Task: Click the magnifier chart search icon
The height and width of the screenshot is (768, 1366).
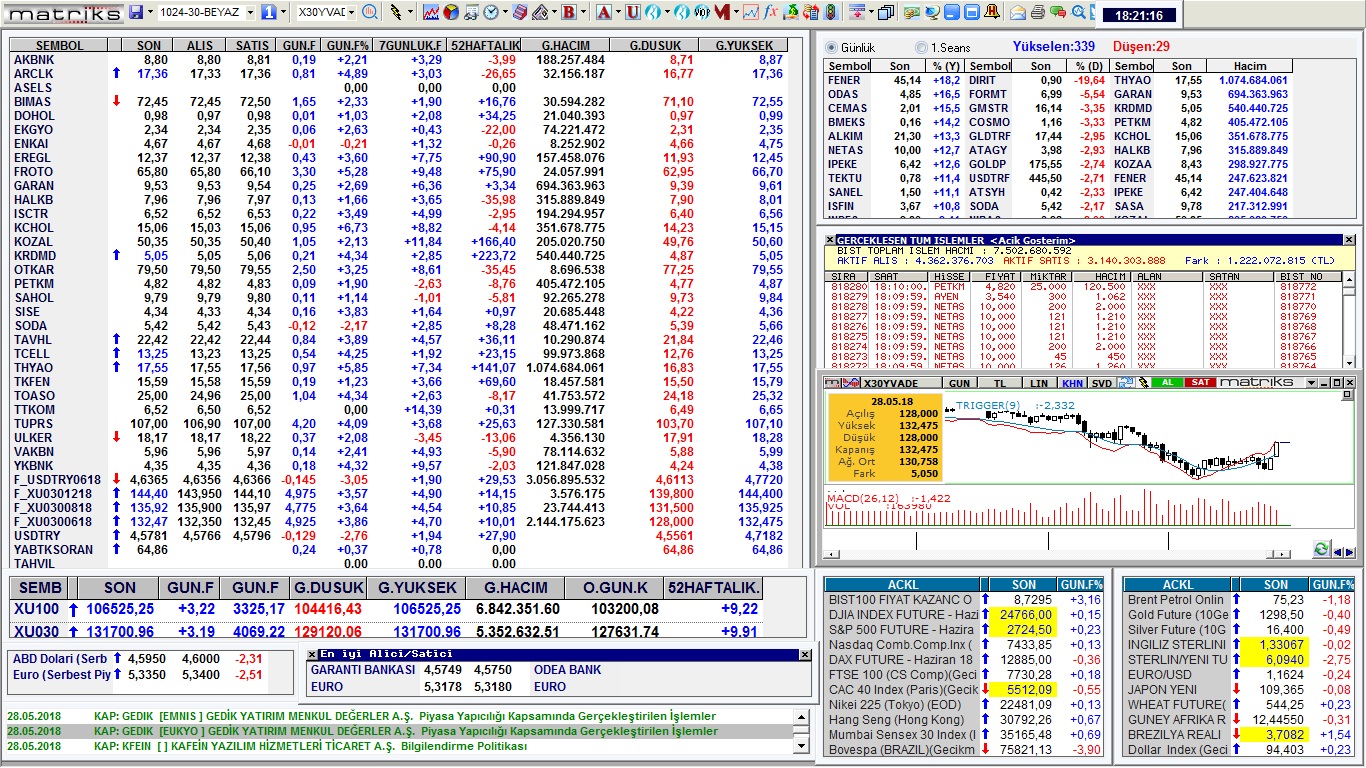Action: click(369, 12)
